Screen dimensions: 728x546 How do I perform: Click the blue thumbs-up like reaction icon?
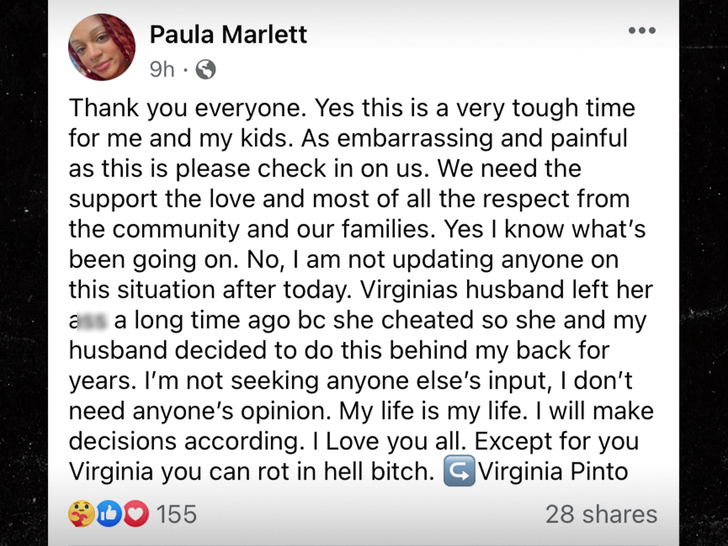108,514
